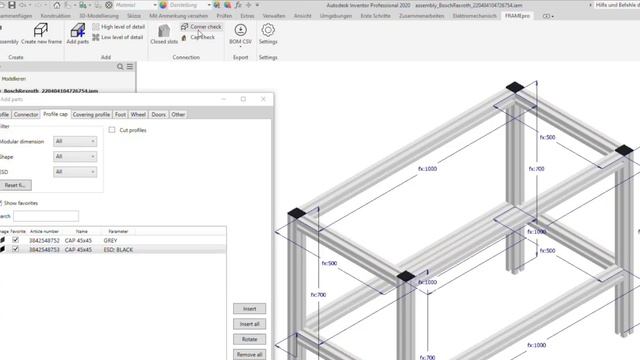Image resolution: width=640 pixels, height=360 pixels.
Task: Select the ESD: BLACK cap row
Action: pos(113,249)
